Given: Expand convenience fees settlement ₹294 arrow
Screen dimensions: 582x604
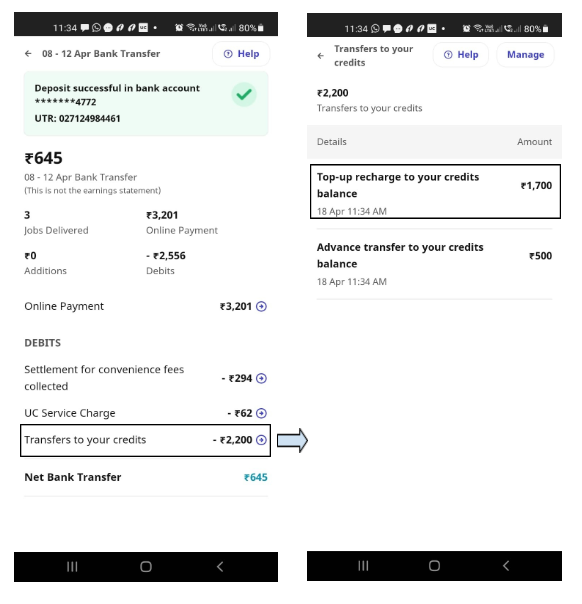Looking at the screenshot, I should pyautogui.click(x=261, y=378).
